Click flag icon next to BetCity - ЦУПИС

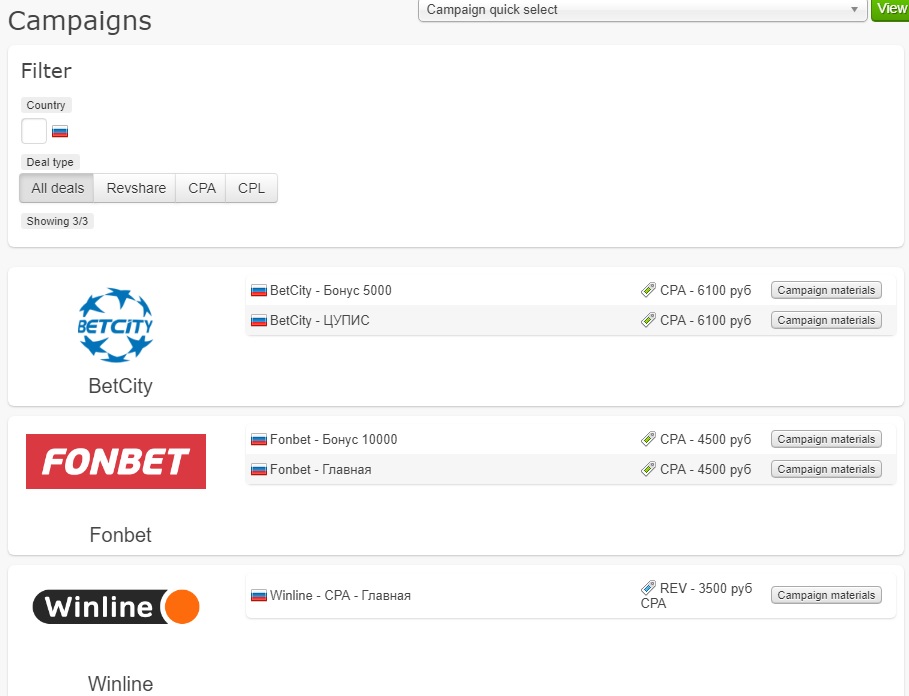(259, 321)
